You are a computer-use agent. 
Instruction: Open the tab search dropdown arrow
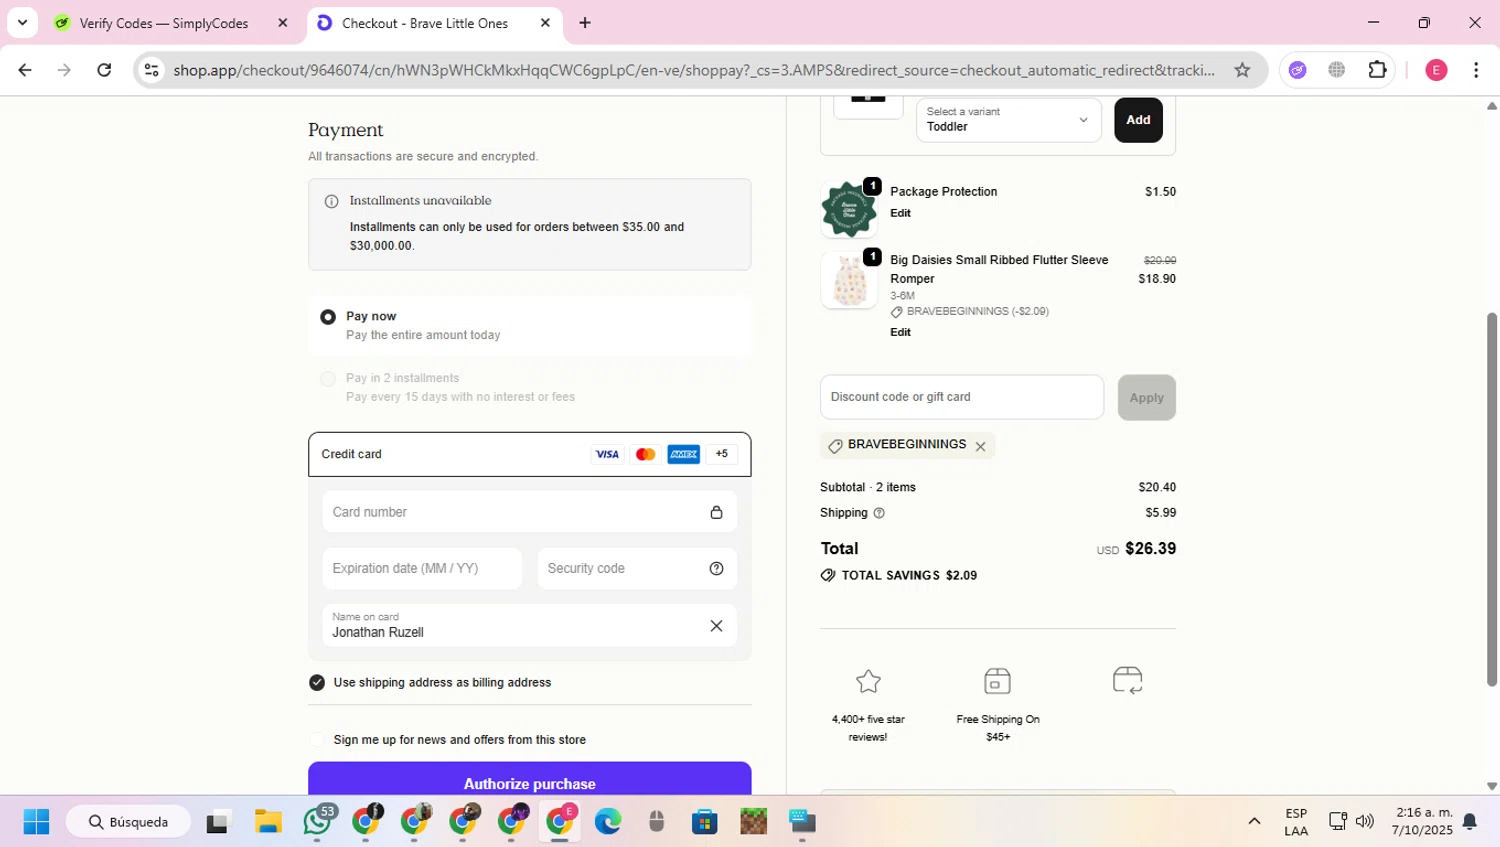(22, 22)
